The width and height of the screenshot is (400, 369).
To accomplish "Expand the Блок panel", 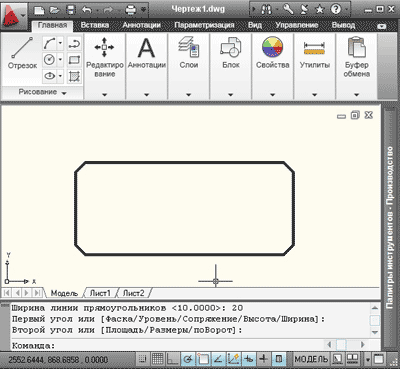I will pyautogui.click(x=231, y=95).
